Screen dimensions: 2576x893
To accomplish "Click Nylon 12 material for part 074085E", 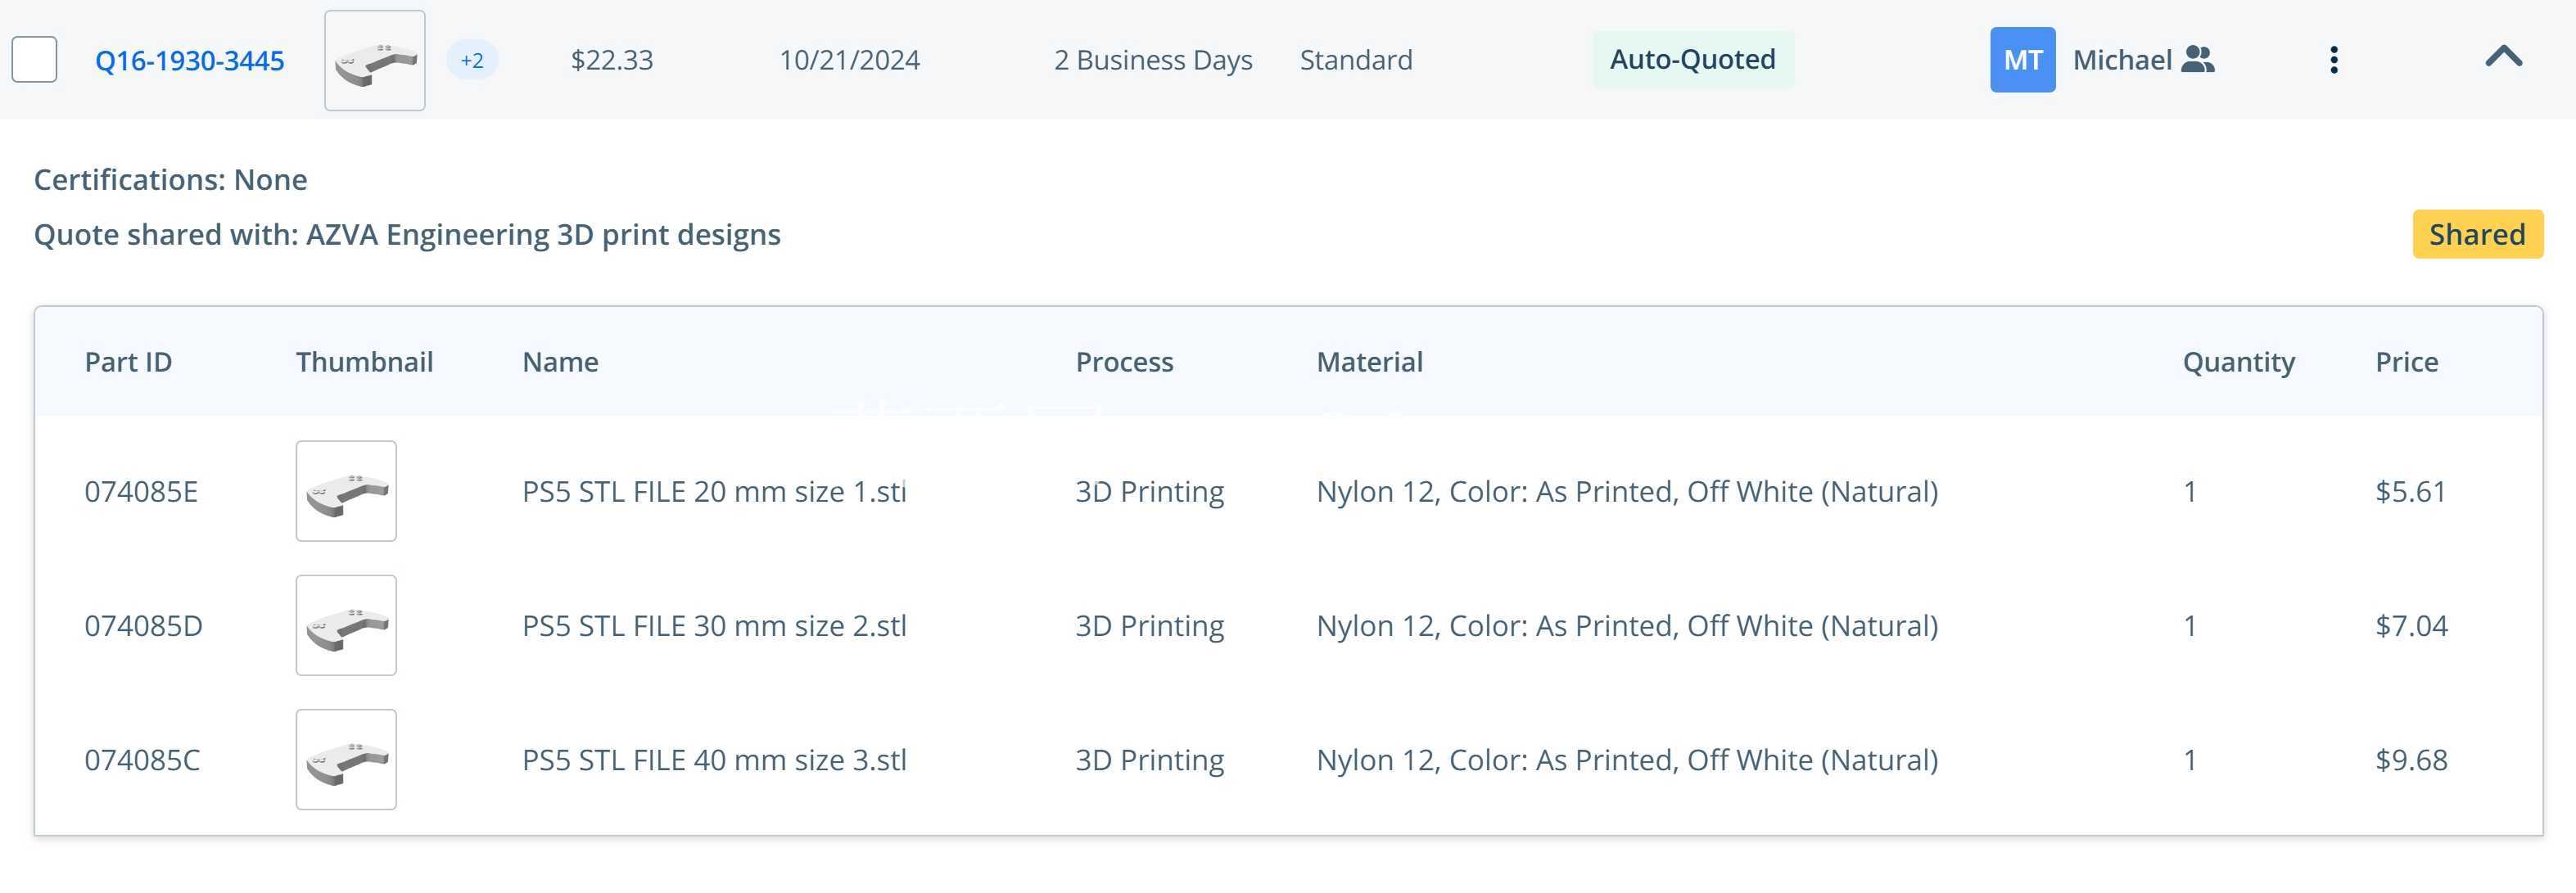I will click(x=1627, y=492).
